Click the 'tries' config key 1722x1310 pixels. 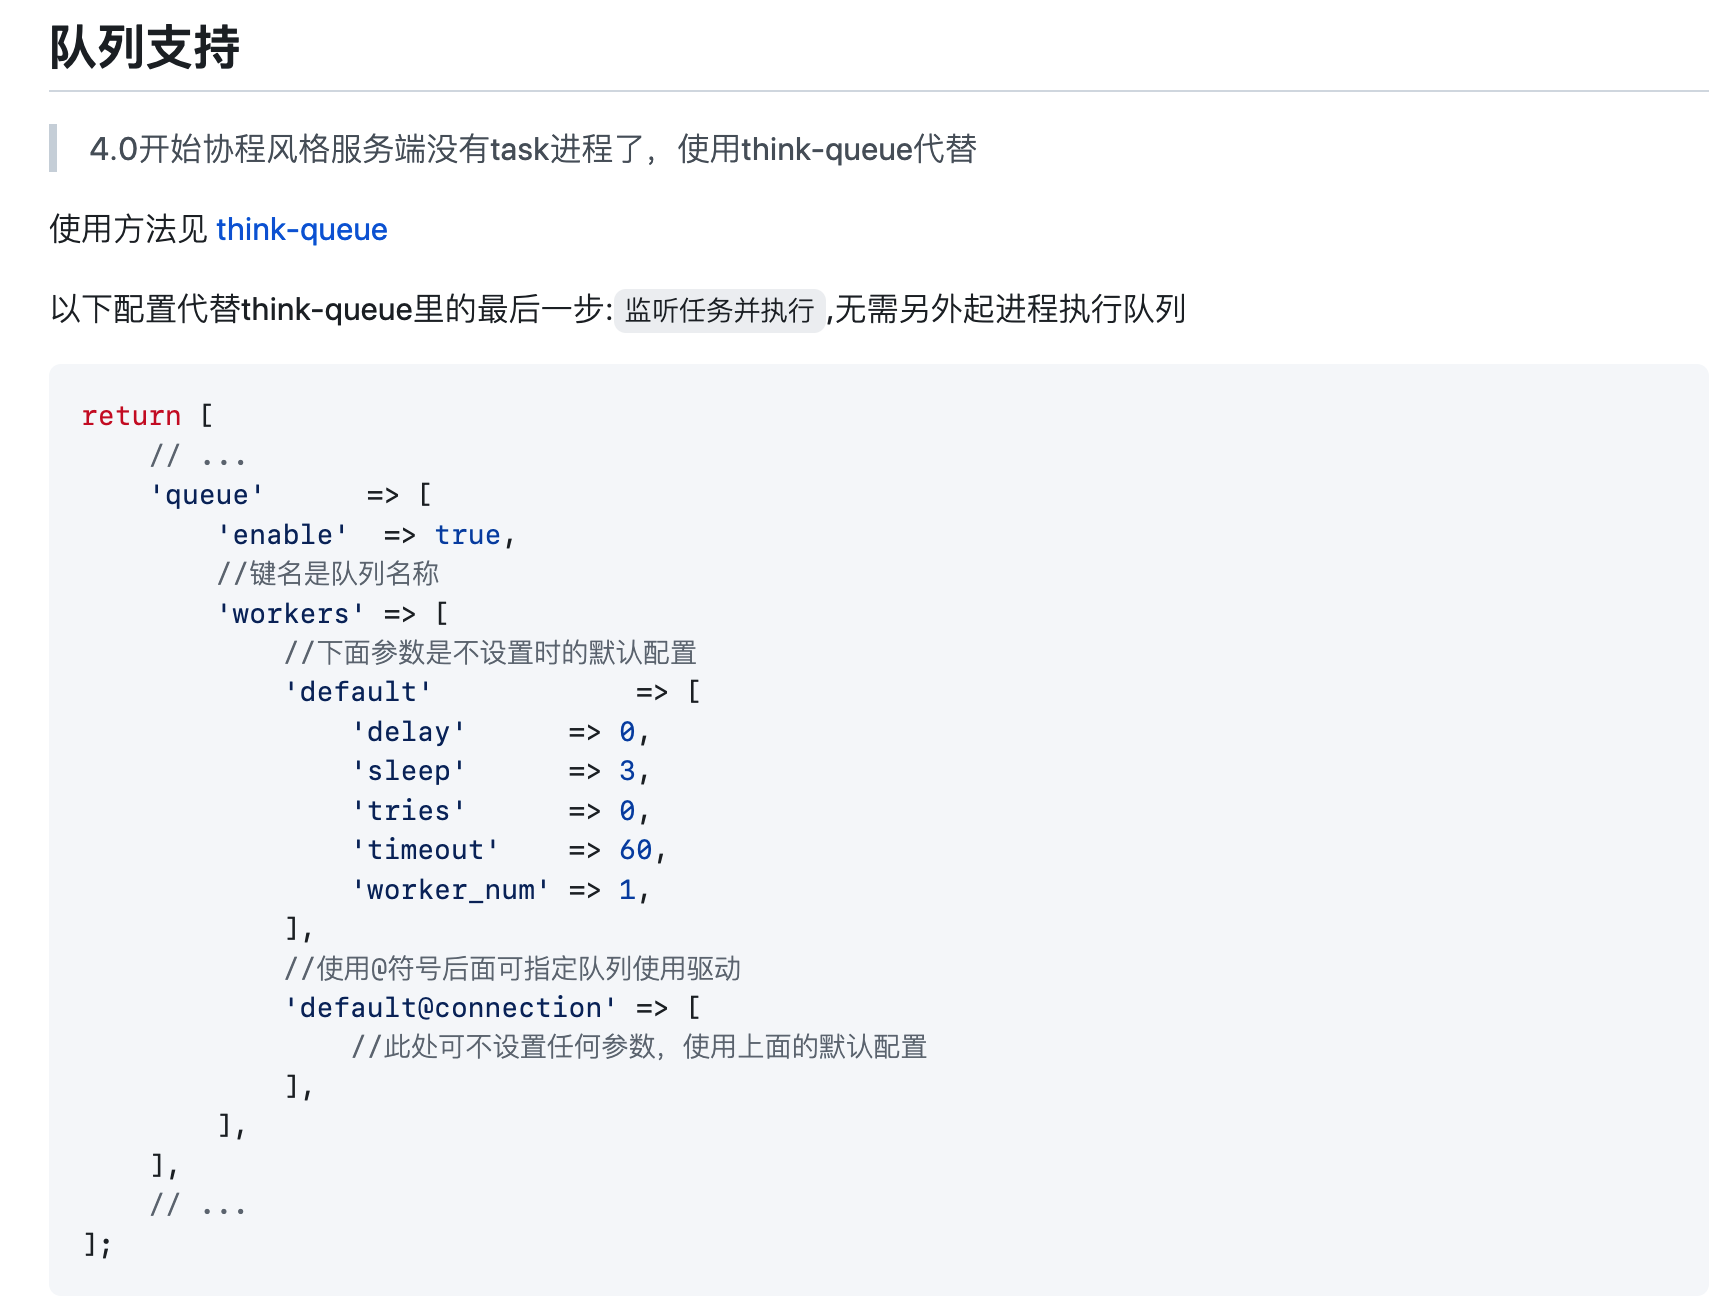[408, 811]
